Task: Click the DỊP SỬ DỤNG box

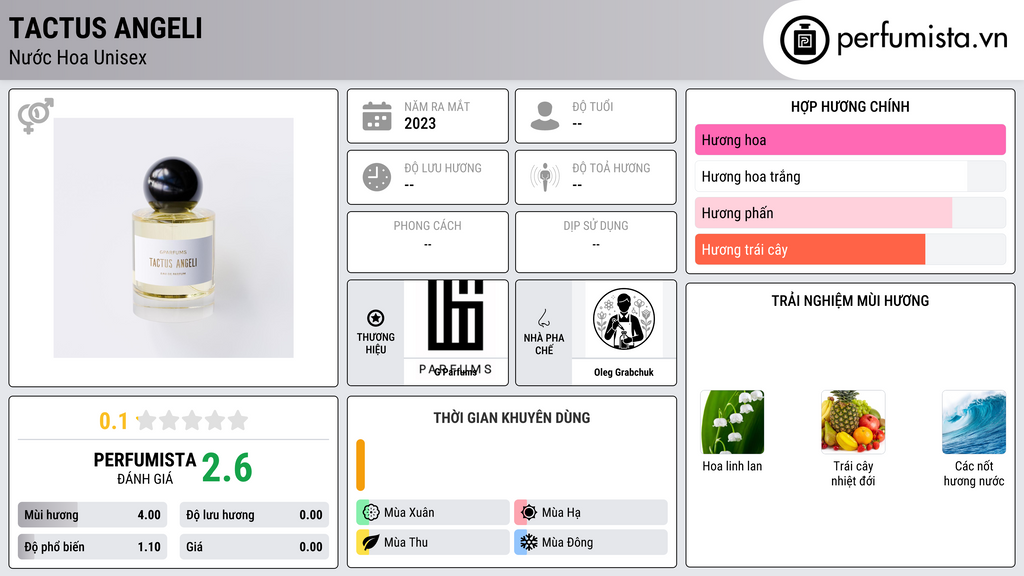Action: [596, 242]
